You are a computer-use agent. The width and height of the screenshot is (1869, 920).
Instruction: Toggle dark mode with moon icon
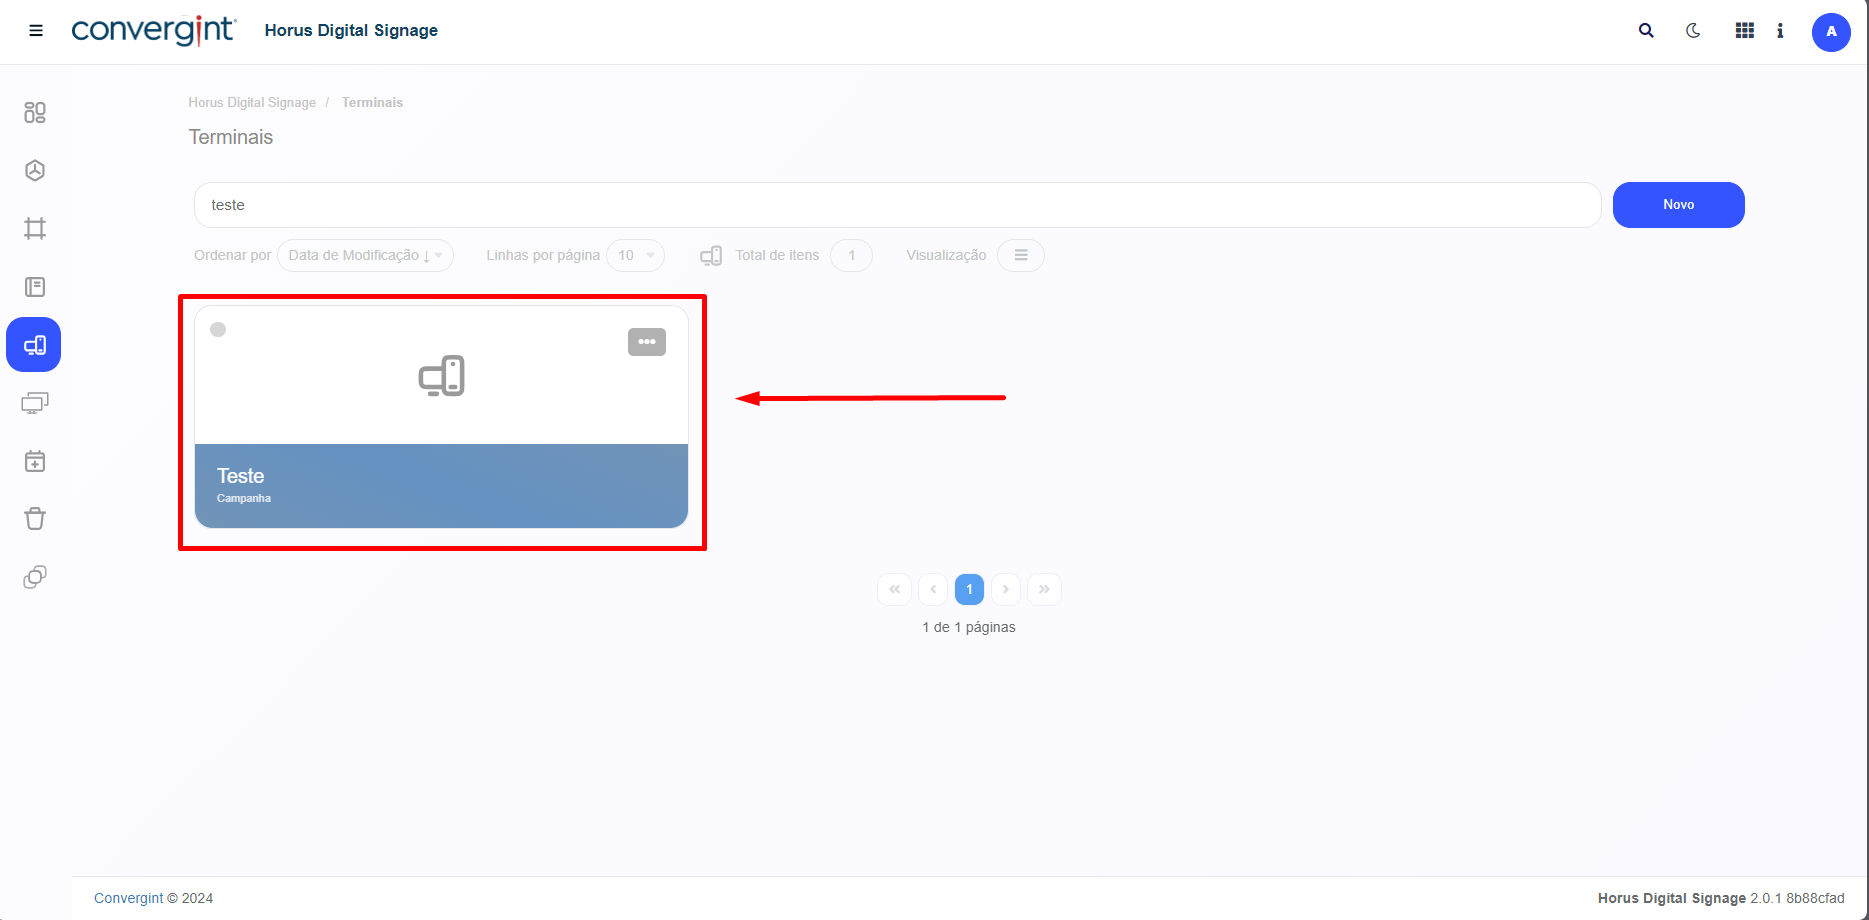click(1693, 31)
